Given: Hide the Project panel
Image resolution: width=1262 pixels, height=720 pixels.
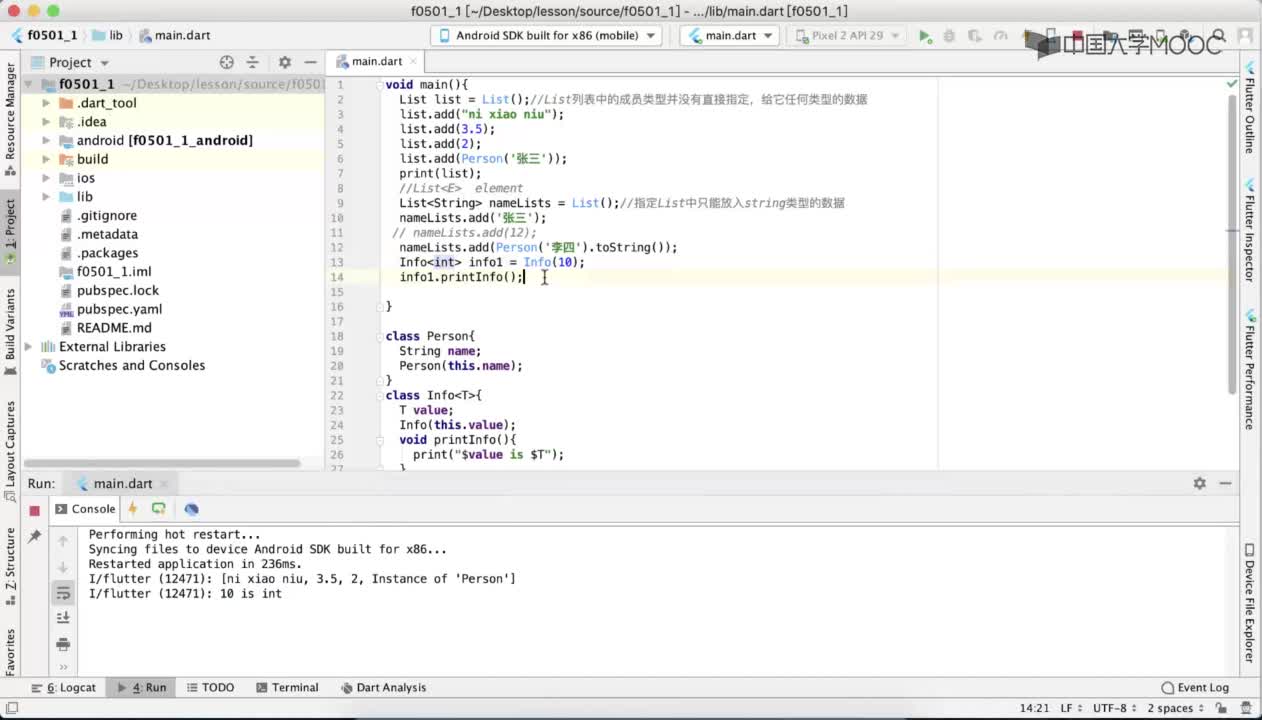Looking at the screenshot, I should [310, 62].
